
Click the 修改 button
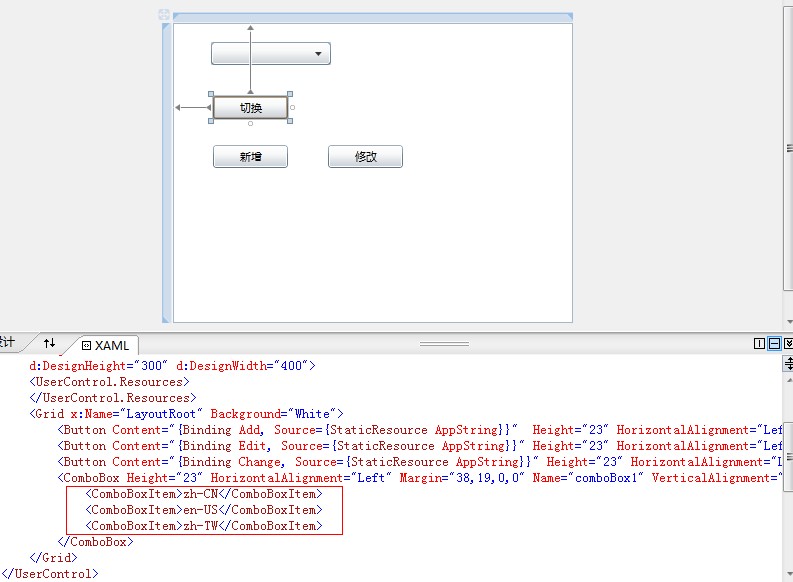(365, 157)
